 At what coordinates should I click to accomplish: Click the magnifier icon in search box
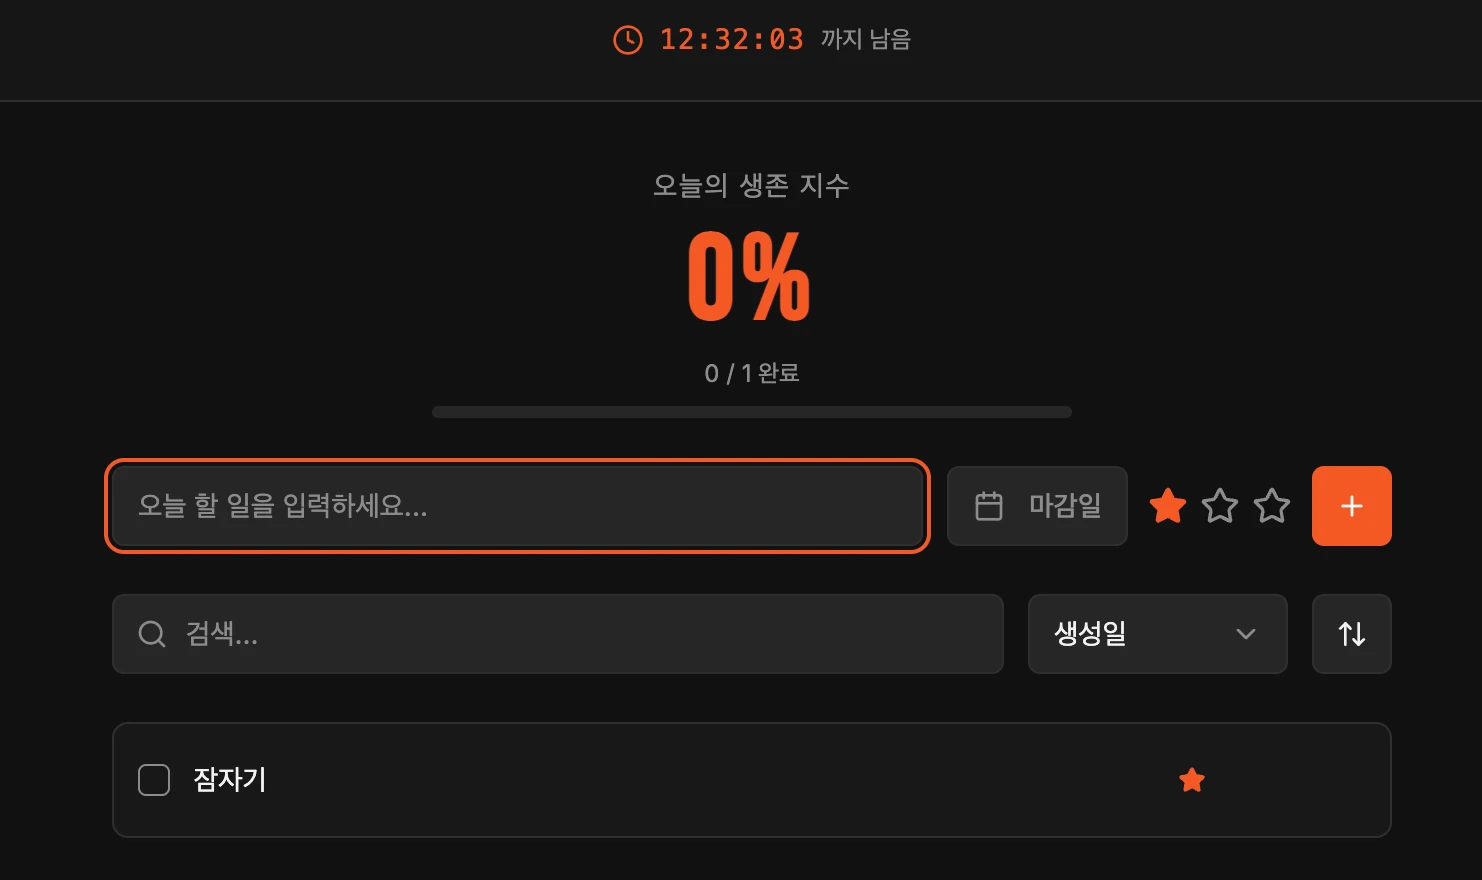[152, 634]
